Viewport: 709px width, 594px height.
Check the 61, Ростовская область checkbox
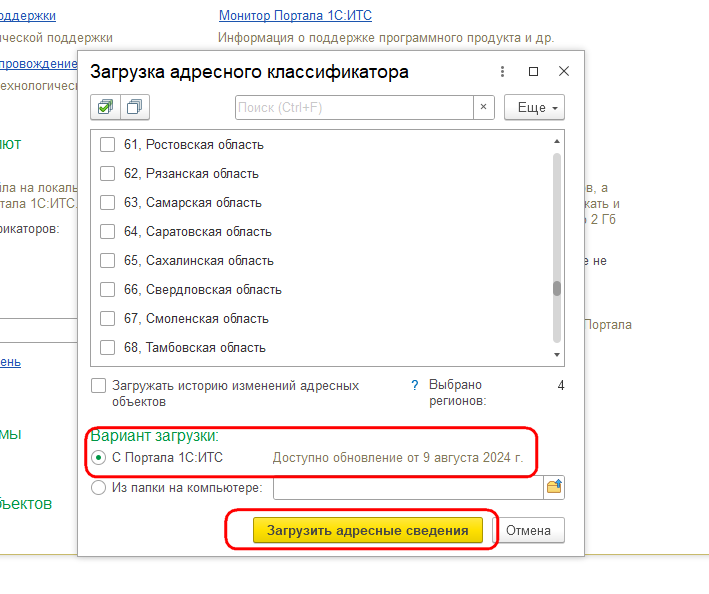[107, 145]
